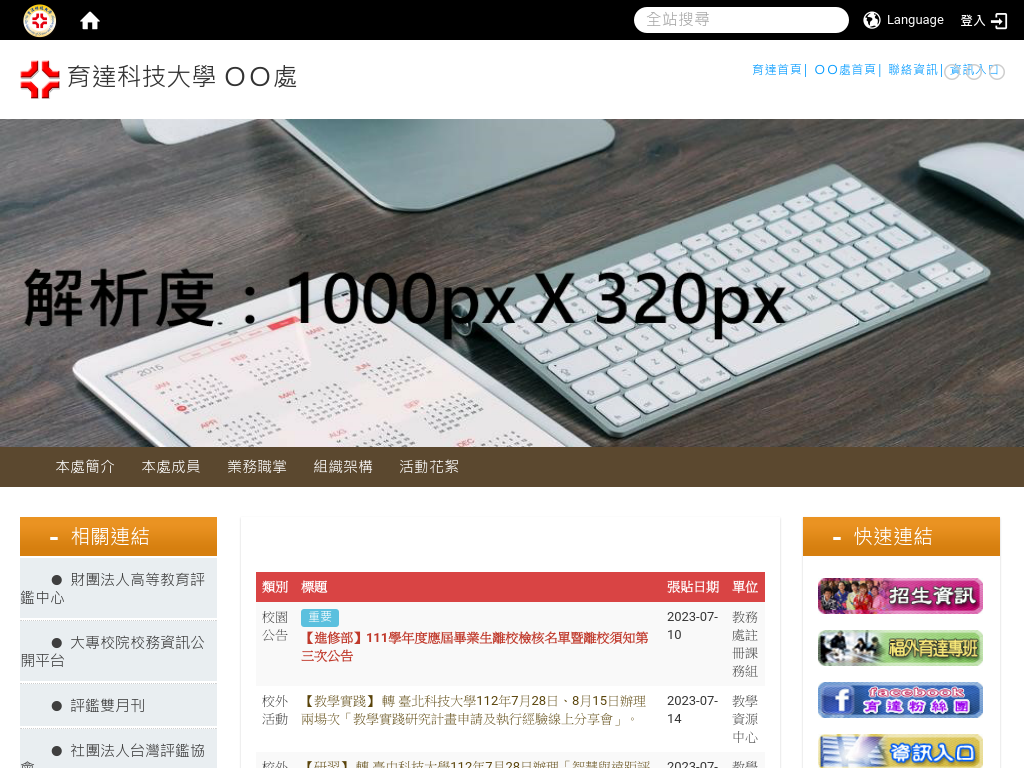Open the Facebook 育達粉絲團 banner
The height and width of the screenshot is (768, 1024).
tap(900, 700)
